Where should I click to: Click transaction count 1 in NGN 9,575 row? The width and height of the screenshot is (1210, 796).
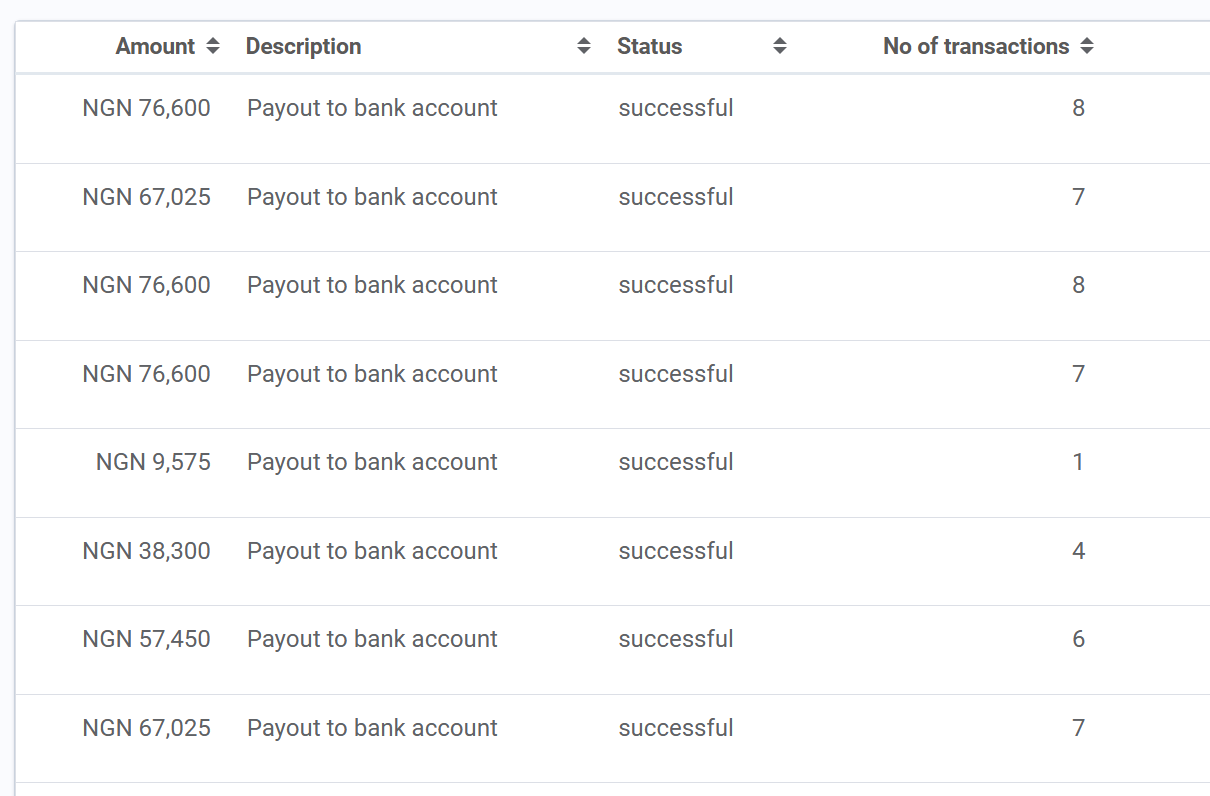pyautogui.click(x=1078, y=462)
